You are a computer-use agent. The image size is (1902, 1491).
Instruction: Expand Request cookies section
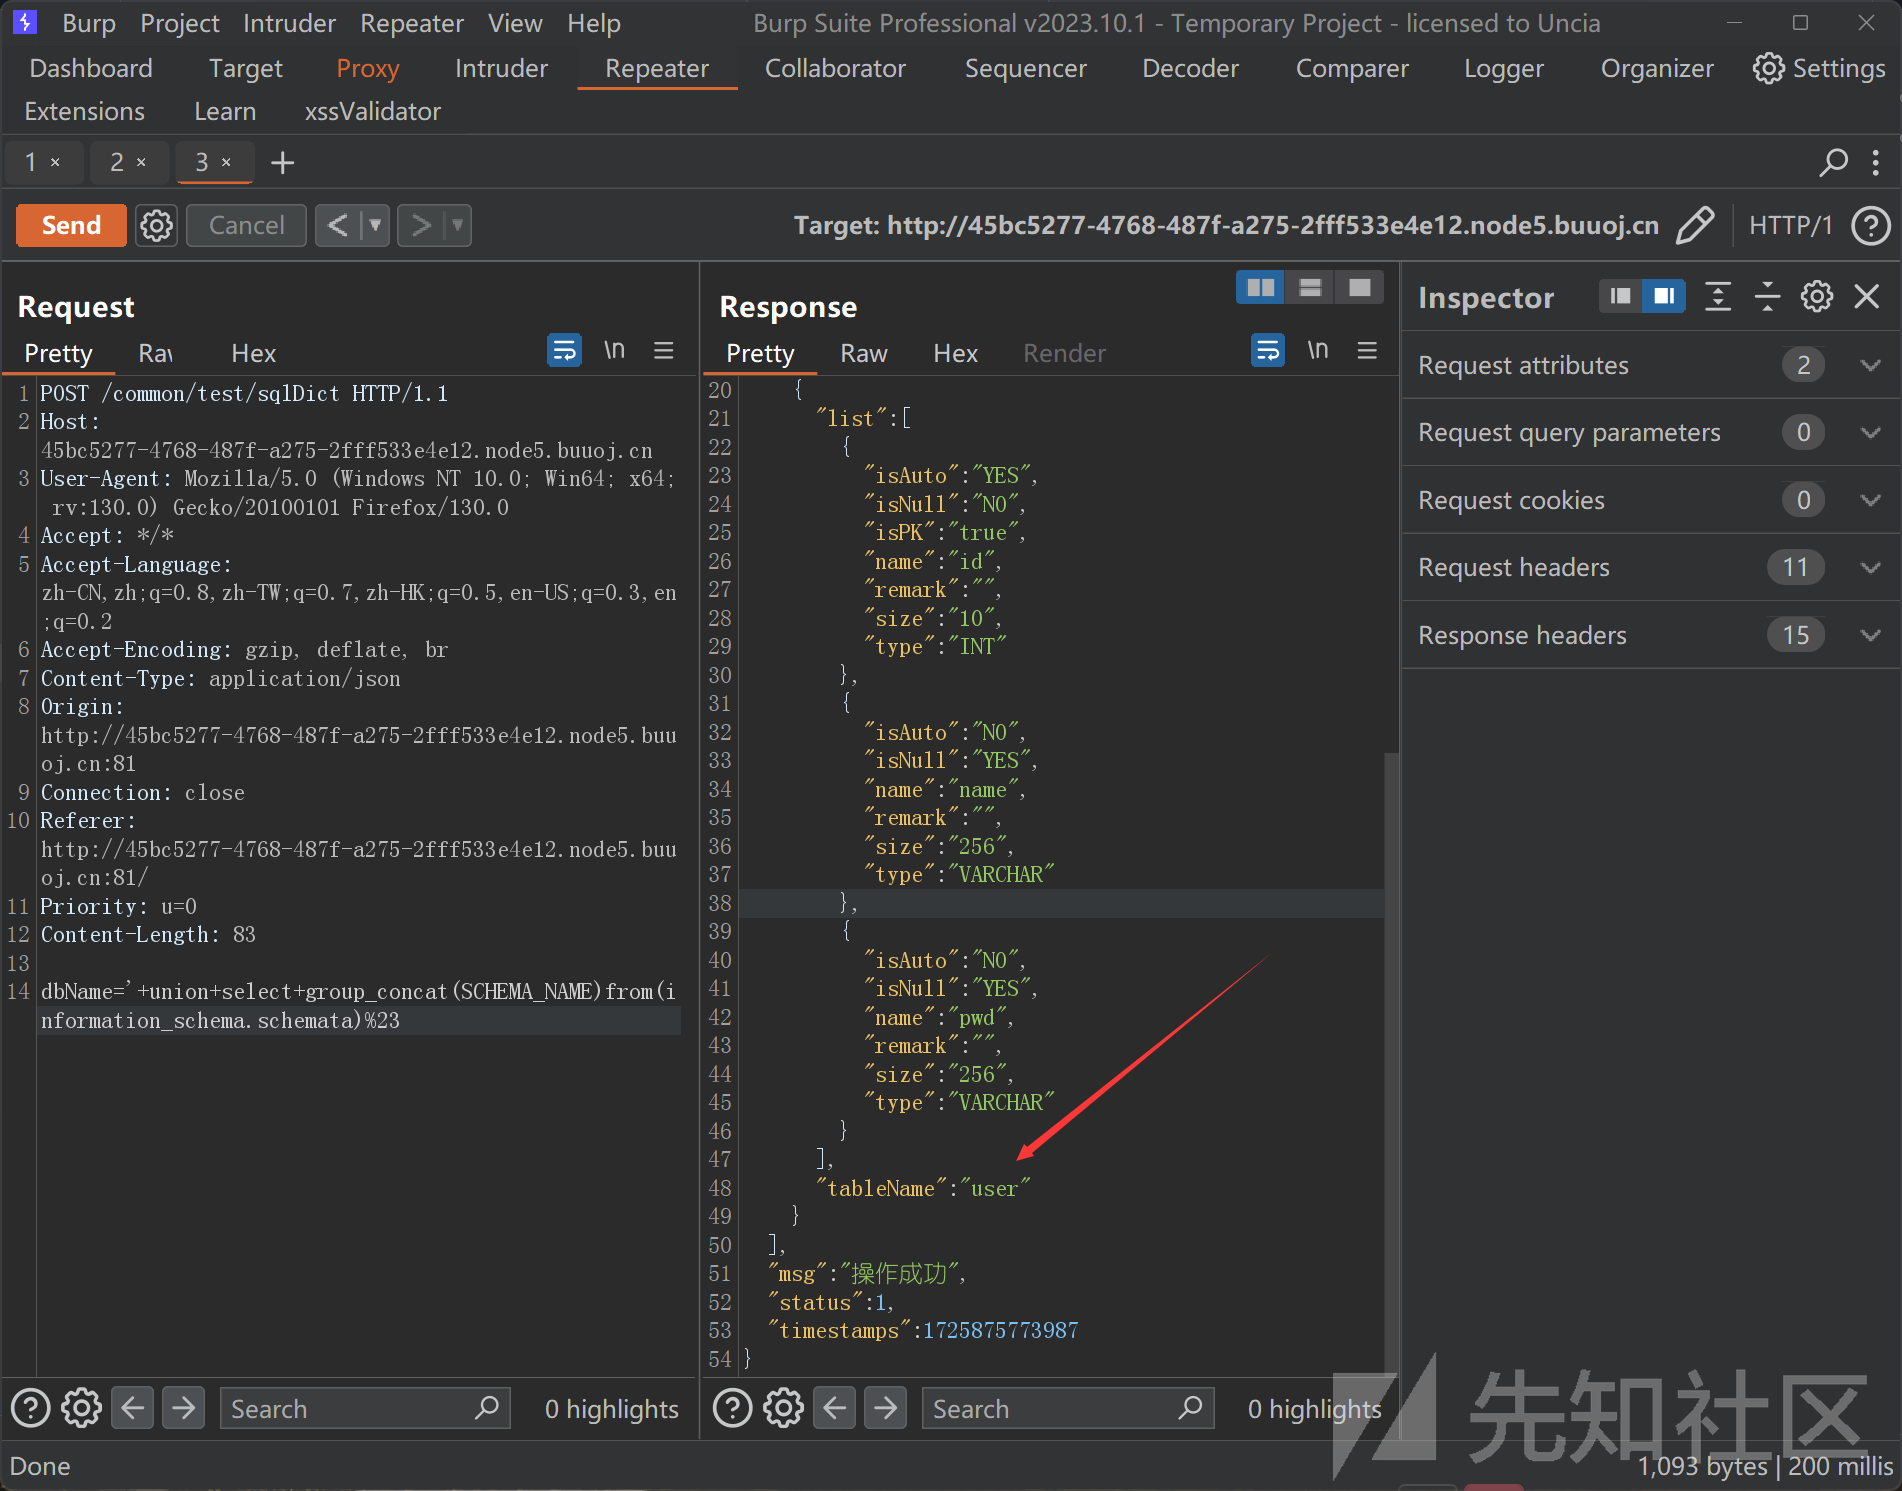(x=1651, y=500)
